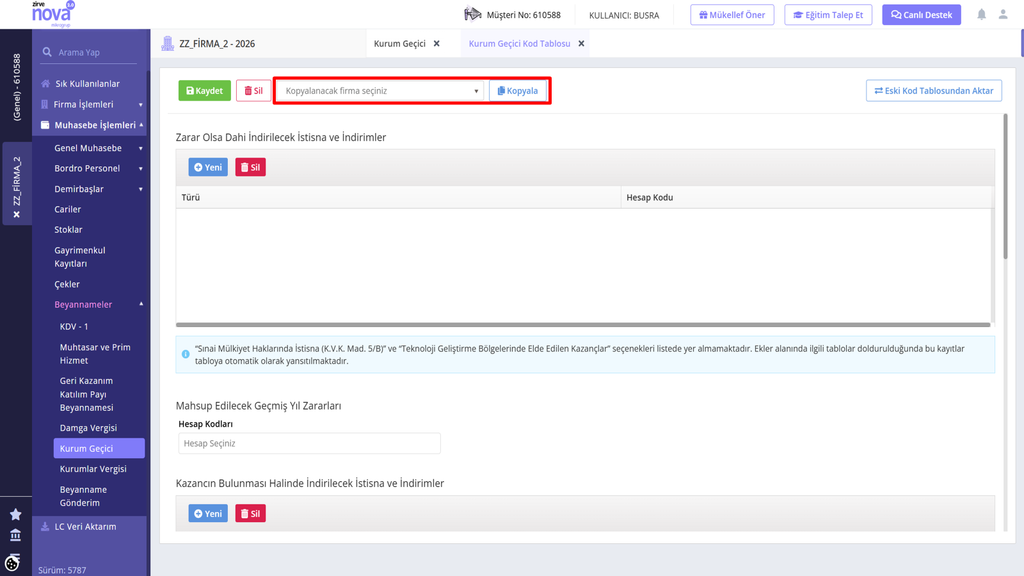
Task: Select the Kurum Geçici Kod Tablosu tab
Action: pyautogui.click(x=519, y=44)
